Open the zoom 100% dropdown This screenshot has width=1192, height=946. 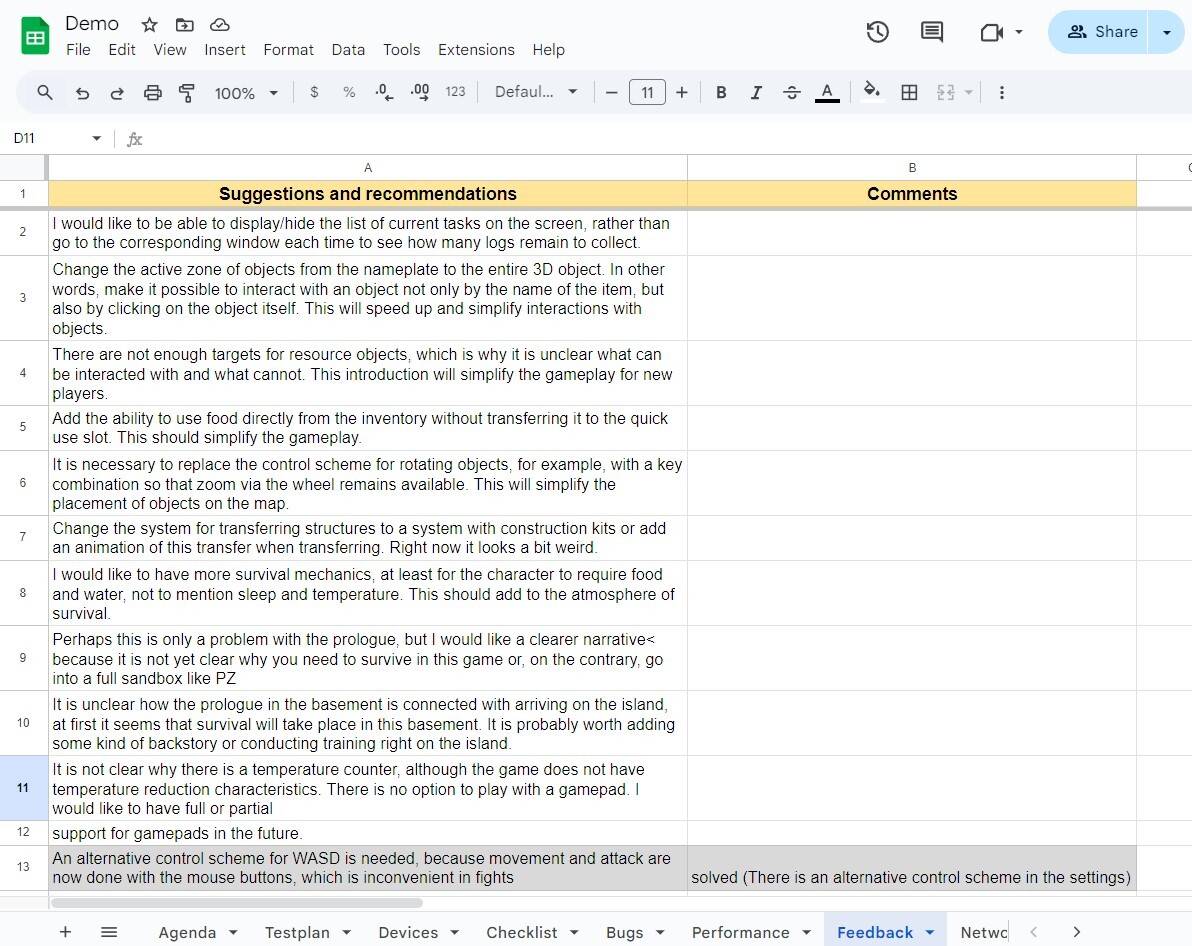pos(246,93)
